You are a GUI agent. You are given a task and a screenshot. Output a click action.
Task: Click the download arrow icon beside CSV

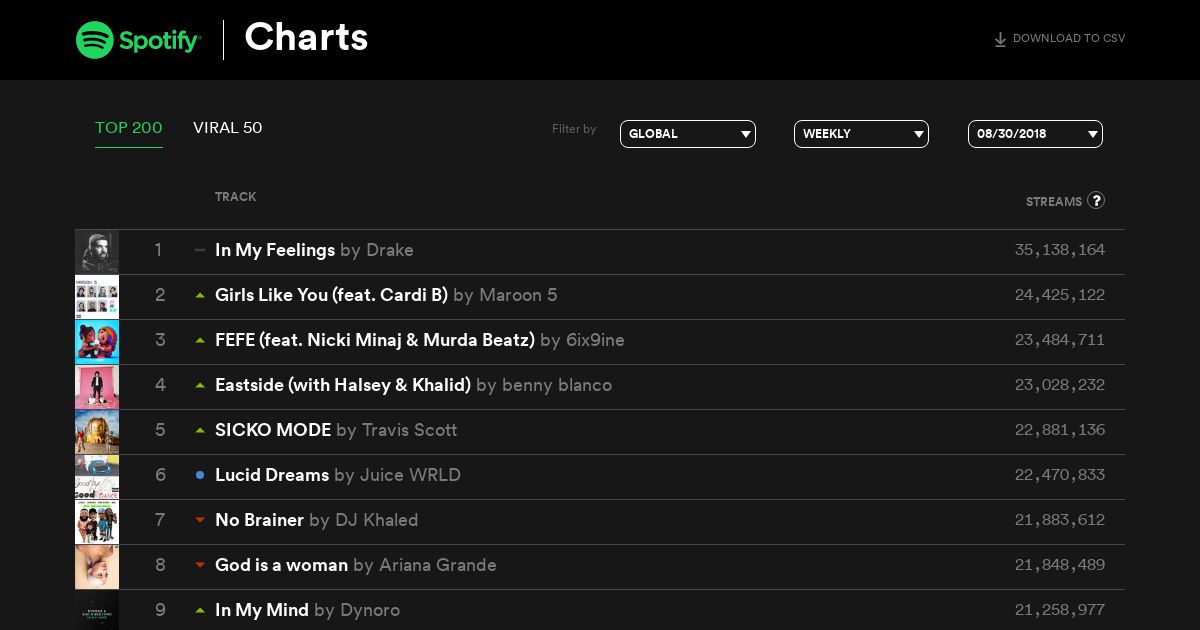coord(1000,40)
